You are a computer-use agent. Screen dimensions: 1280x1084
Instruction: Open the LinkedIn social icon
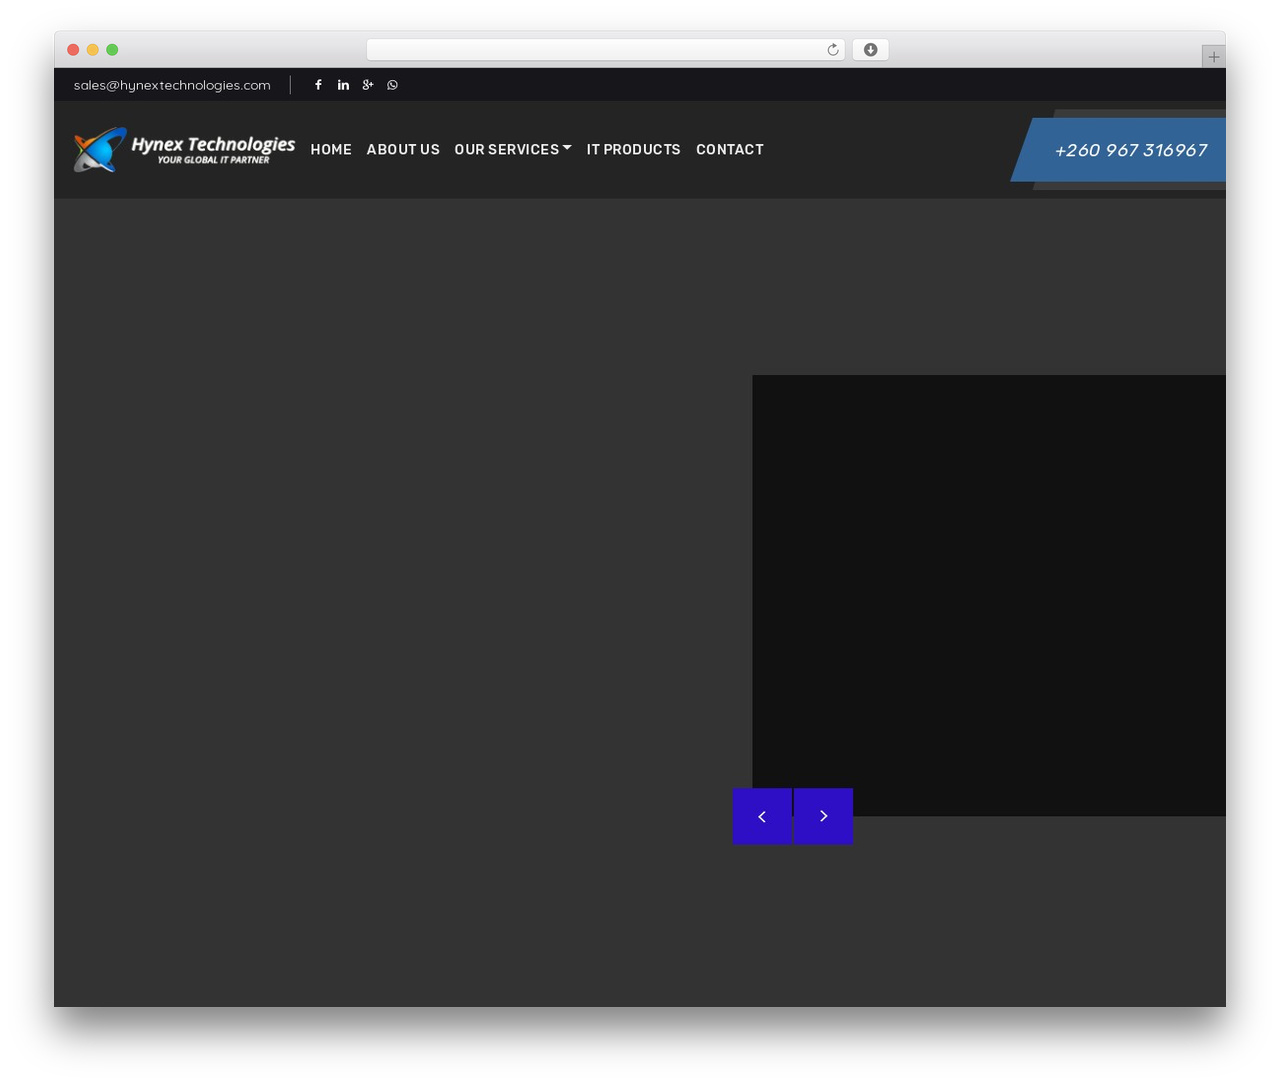(343, 85)
